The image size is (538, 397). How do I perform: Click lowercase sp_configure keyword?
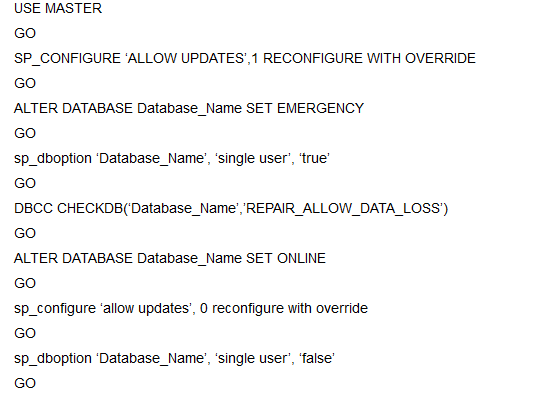55,309
